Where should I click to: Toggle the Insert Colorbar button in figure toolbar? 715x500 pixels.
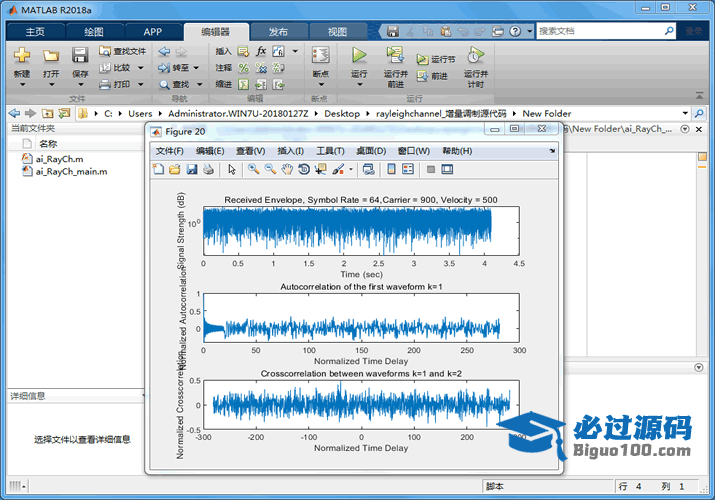pyautogui.click(x=393, y=169)
